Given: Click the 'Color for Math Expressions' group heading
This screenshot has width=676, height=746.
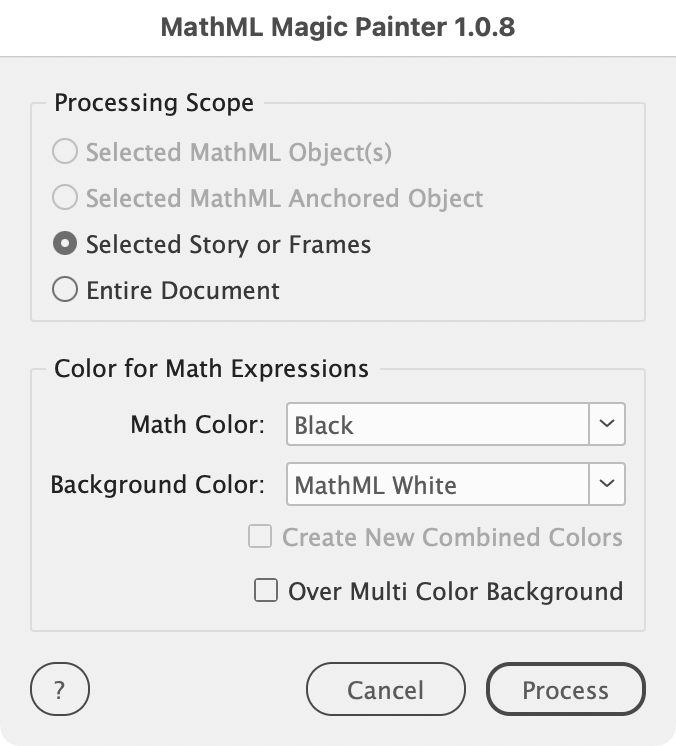Looking at the screenshot, I should 211,368.
